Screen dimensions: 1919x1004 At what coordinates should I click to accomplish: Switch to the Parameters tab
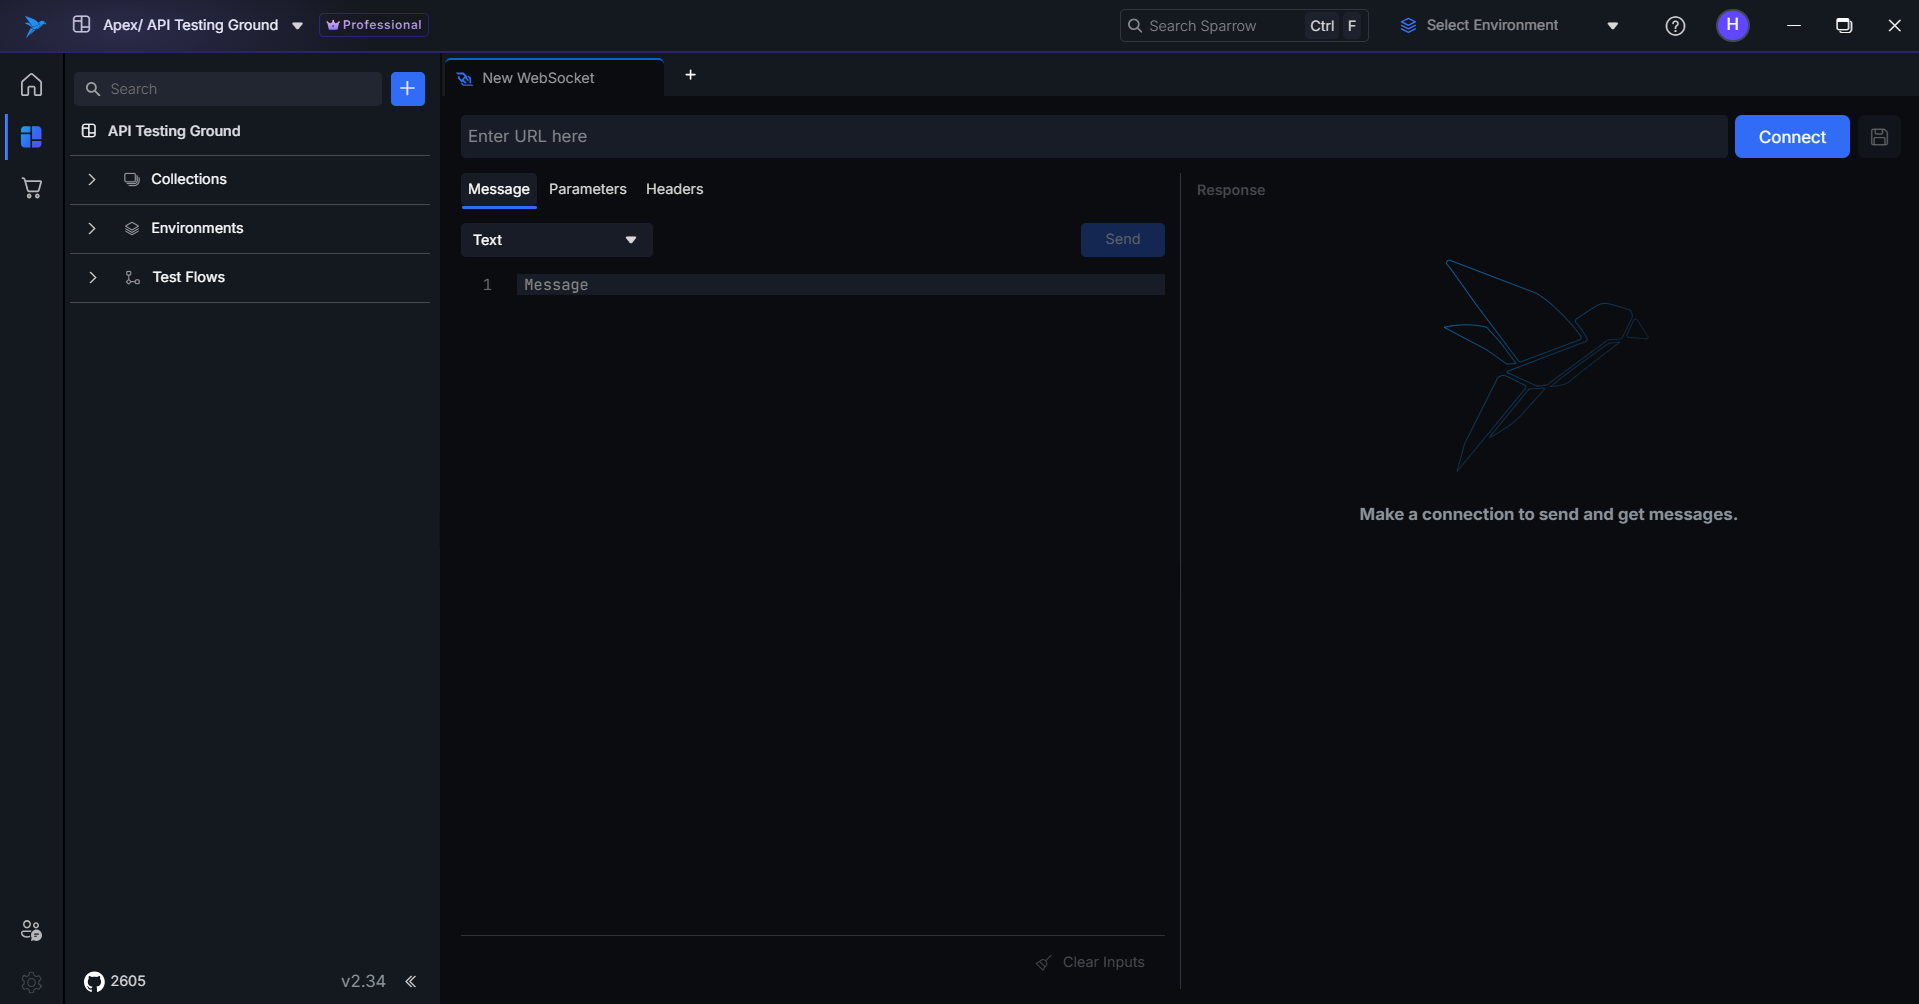click(x=587, y=189)
